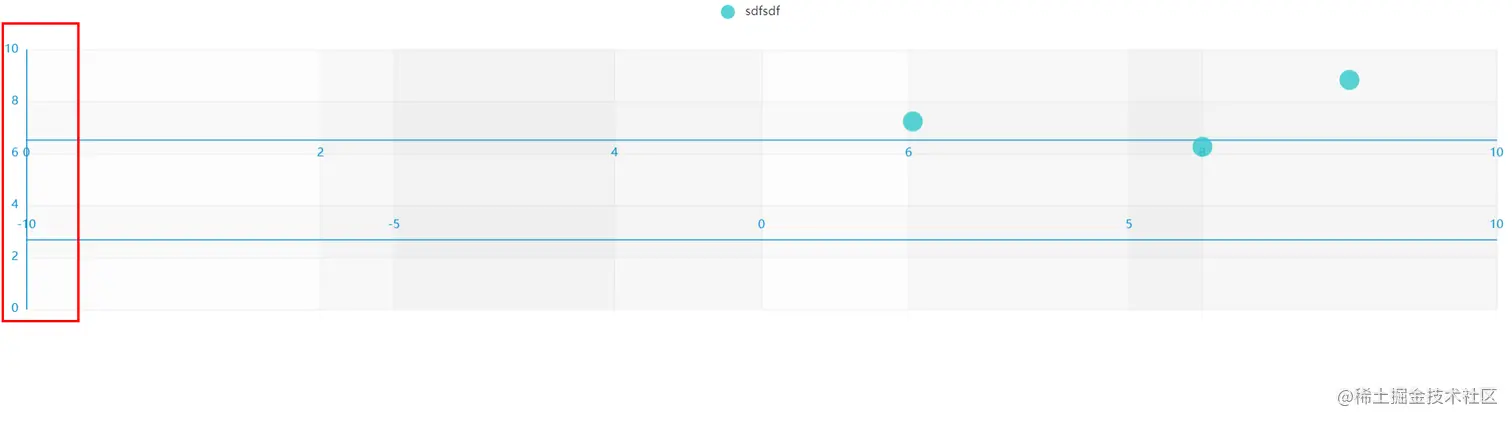The width and height of the screenshot is (1512, 421).
Task: Click label 2 on the upper horizontal axis
Action: click(x=320, y=152)
